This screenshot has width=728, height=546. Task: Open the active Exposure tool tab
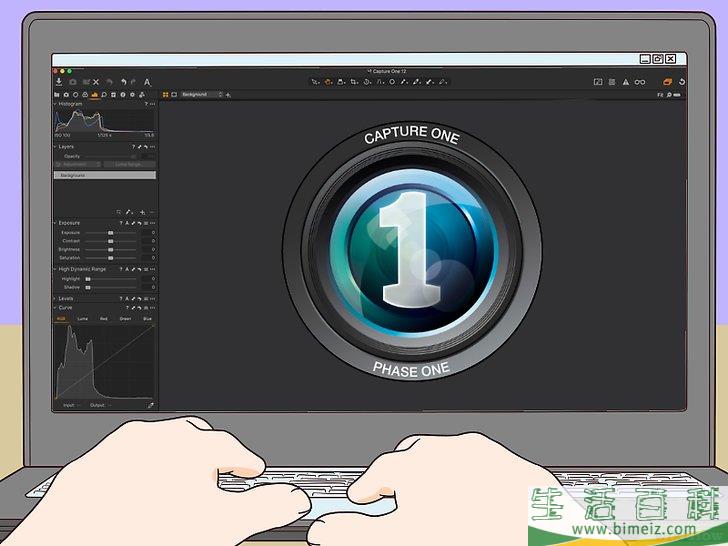tap(95, 95)
